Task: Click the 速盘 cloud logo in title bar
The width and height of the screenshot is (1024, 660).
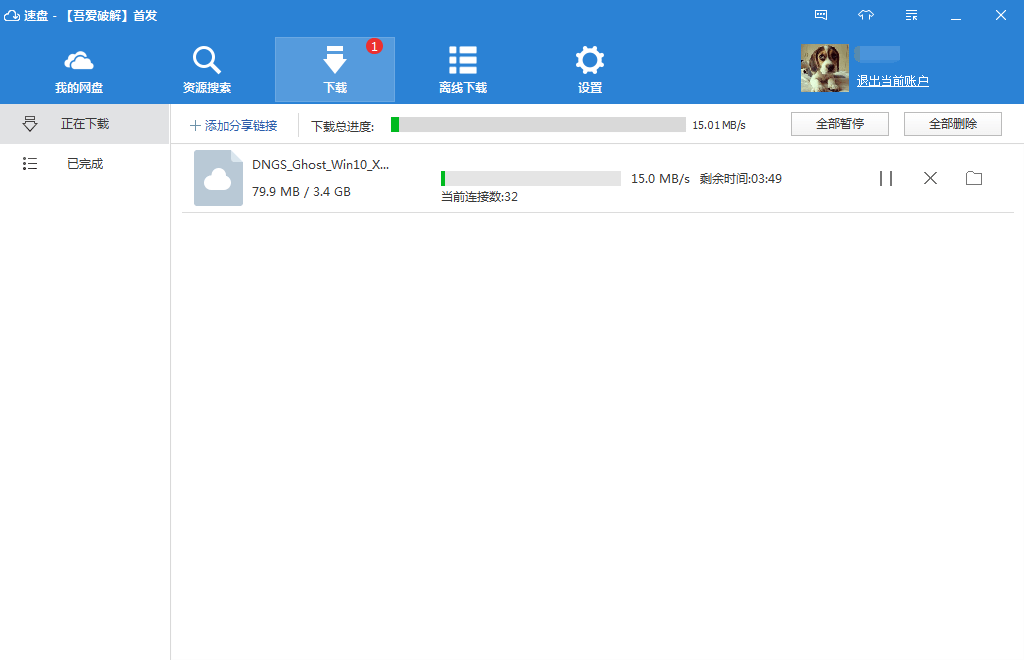Action: [x=12, y=15]
